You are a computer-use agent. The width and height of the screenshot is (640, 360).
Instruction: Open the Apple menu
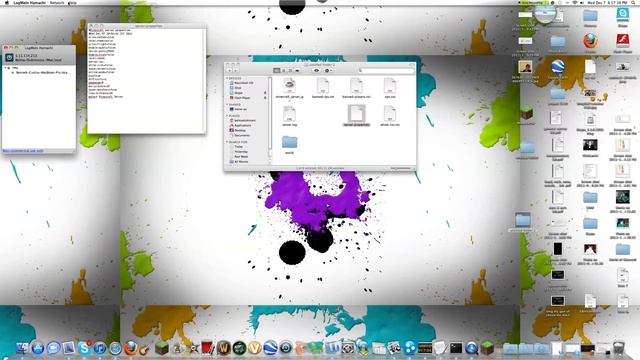[x=6, y=2]
